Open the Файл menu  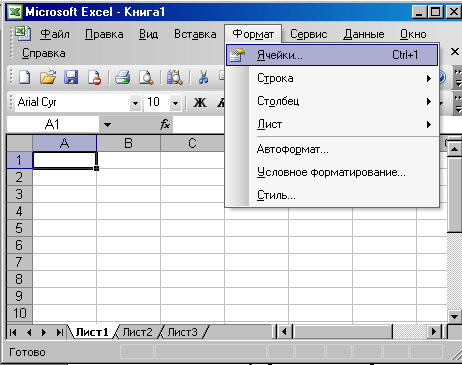click(x=55, y=34)
